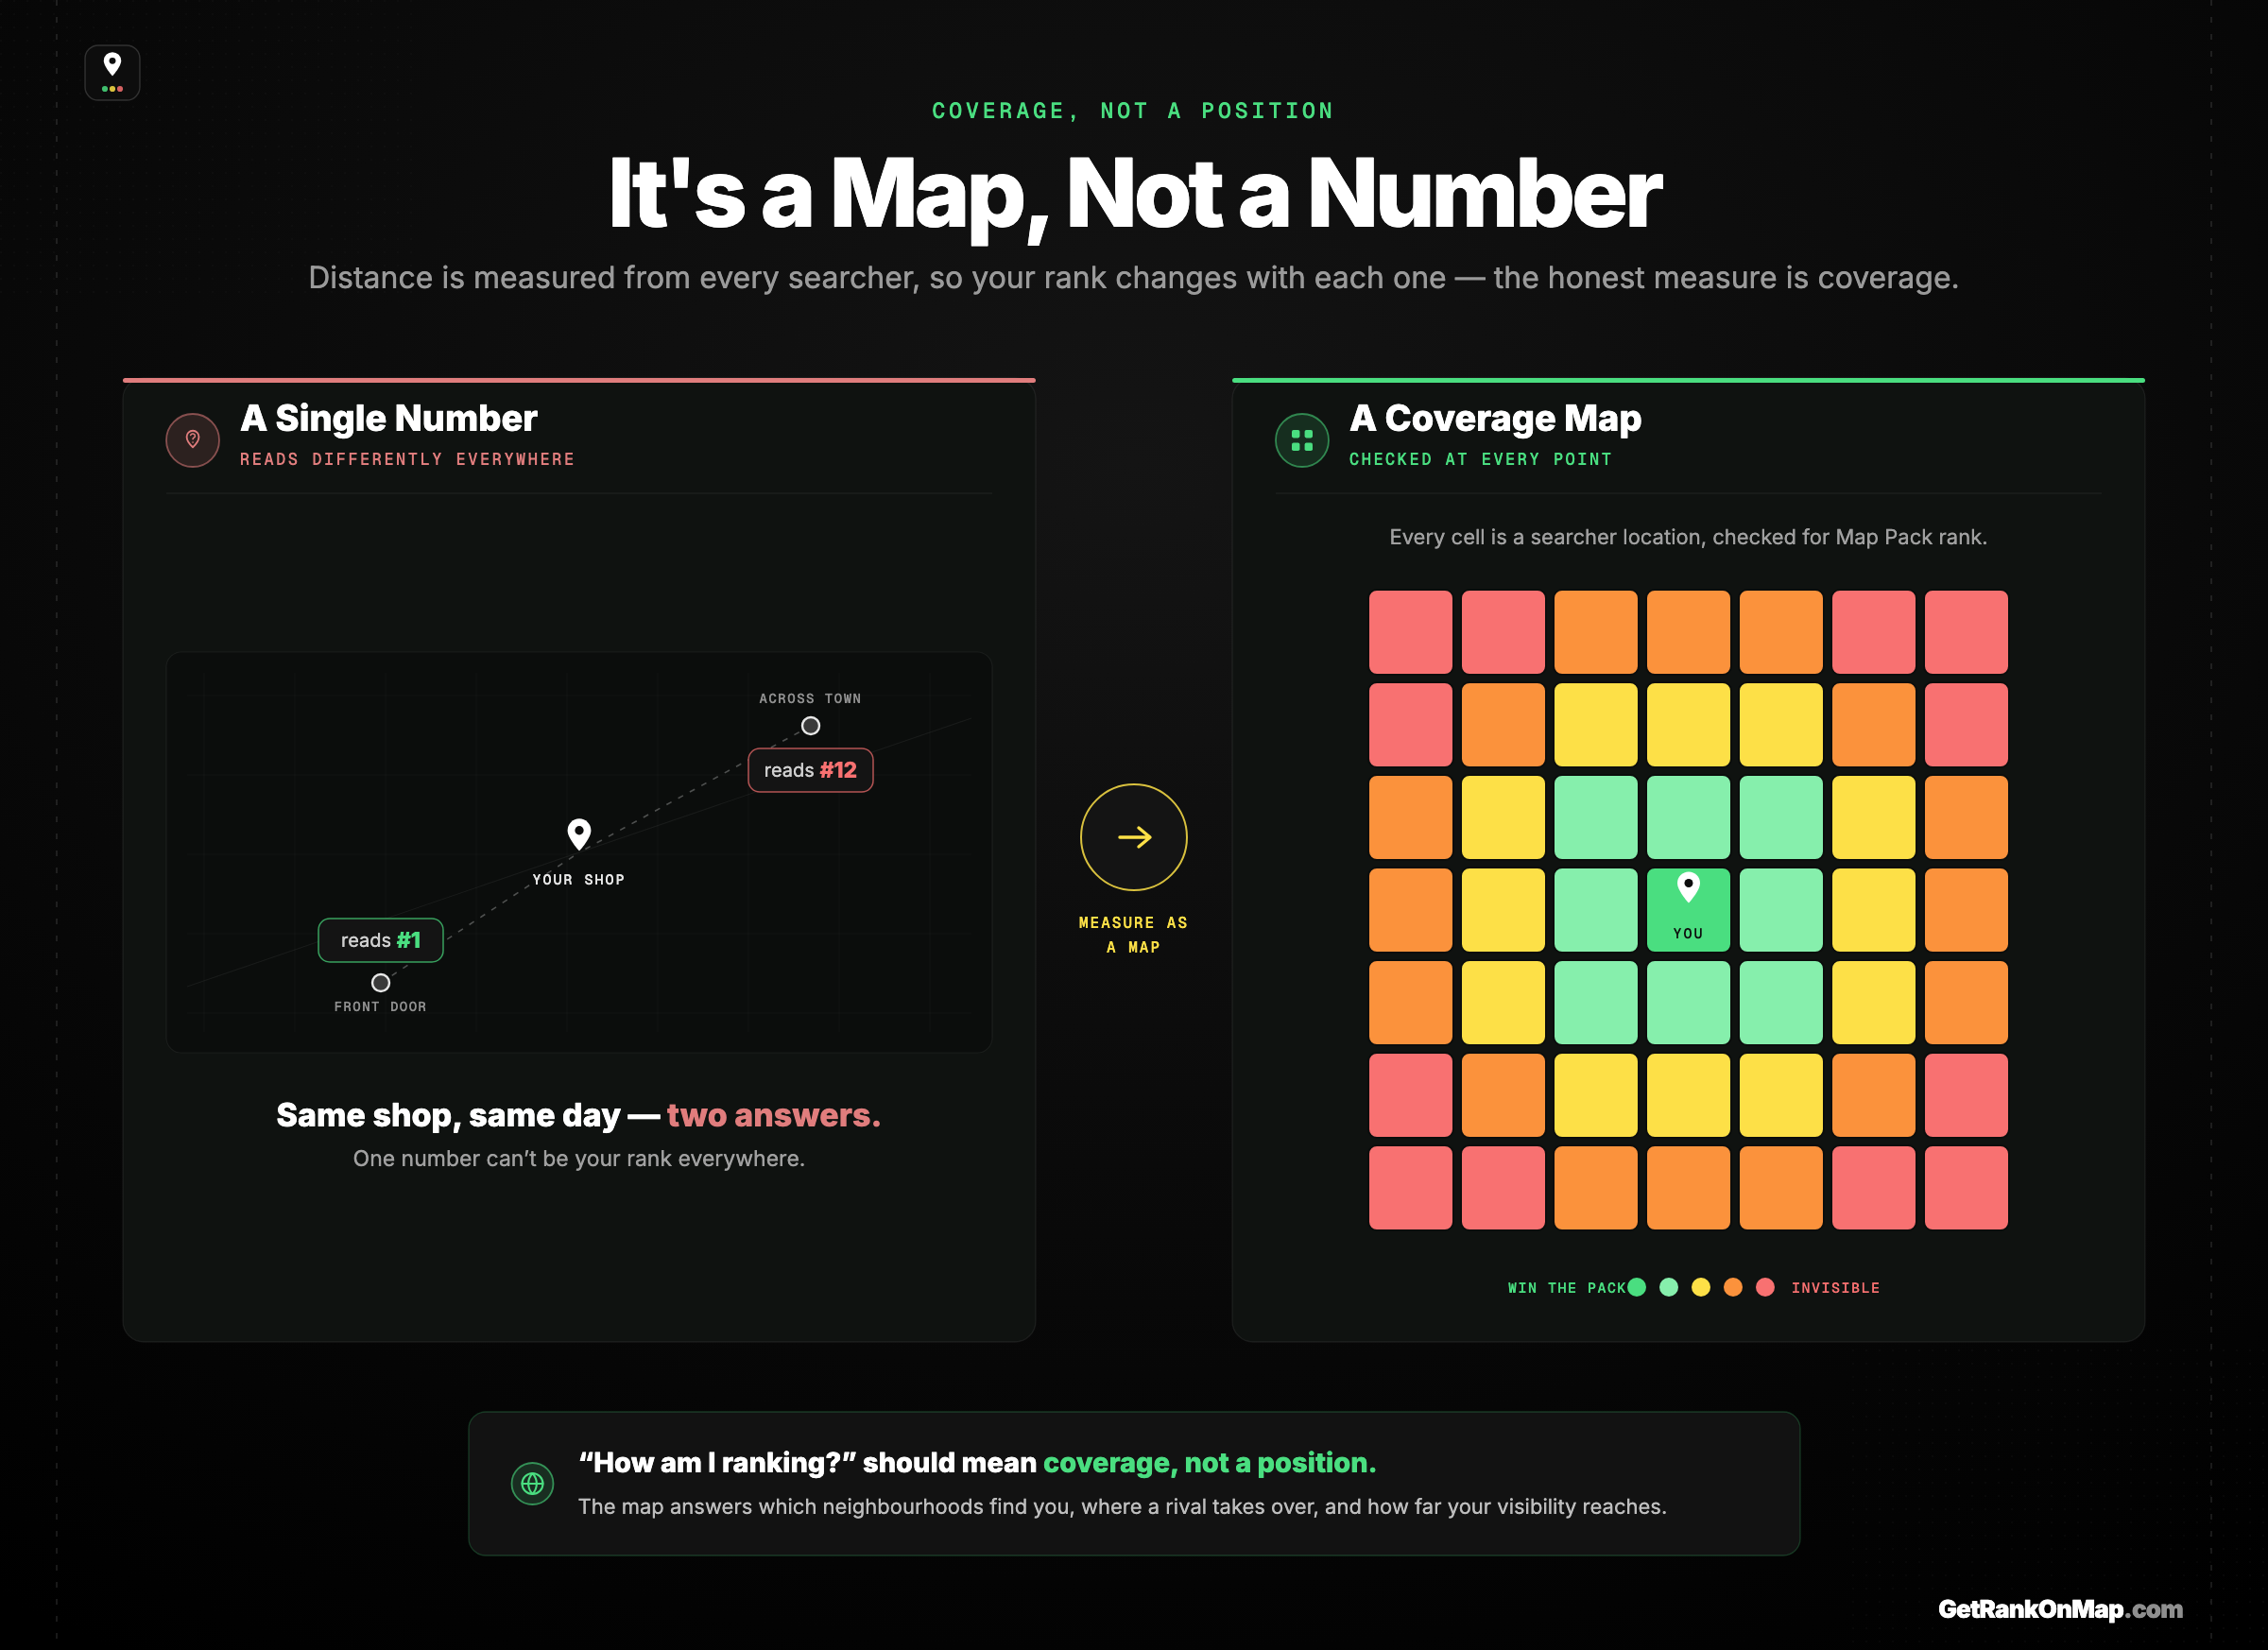Screen dimensions: 2268x1650
Task: Open the GetRankOnMap.com link
Action: point(2060,1608)
